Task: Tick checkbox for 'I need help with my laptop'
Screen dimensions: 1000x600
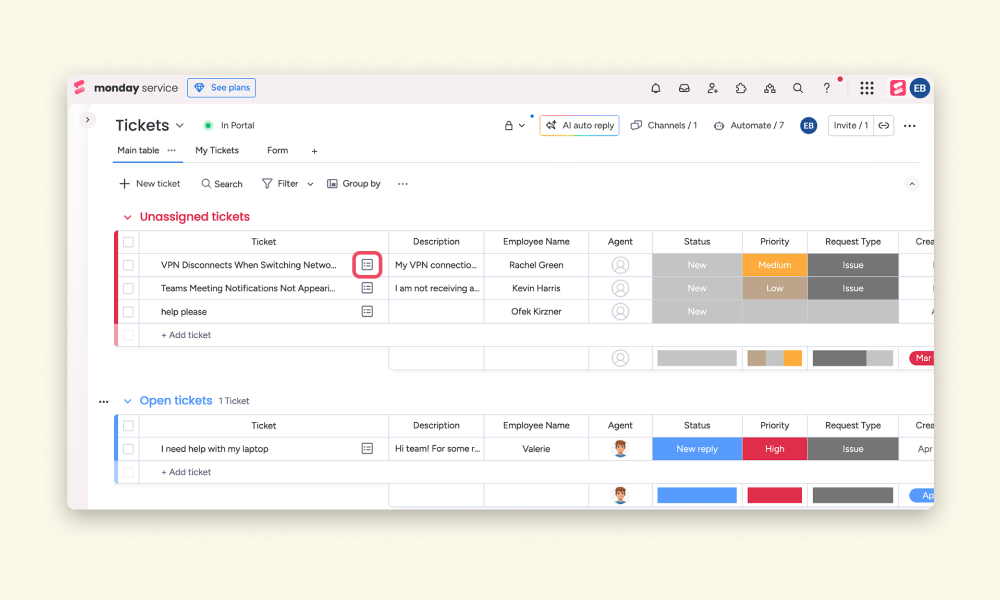Action: [128, 449]
